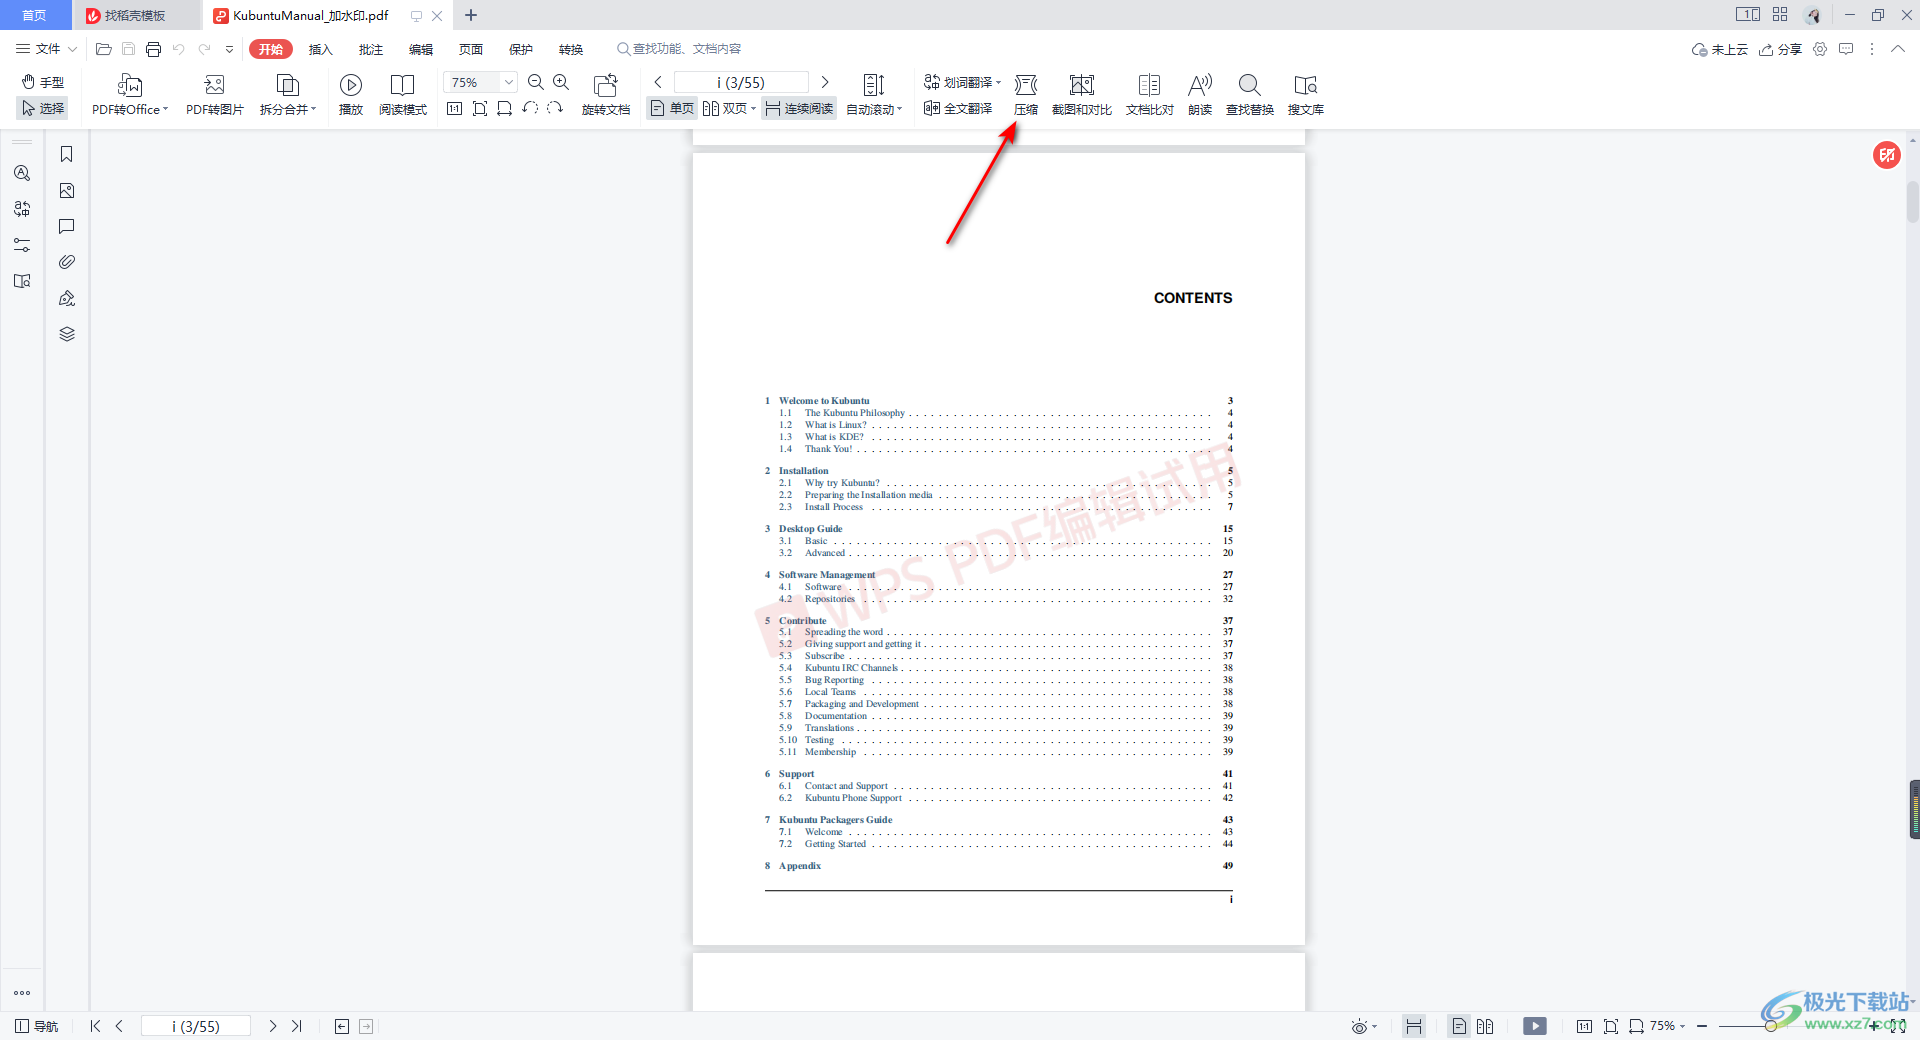Click the toolbar page number field

[x=741, y=82]
